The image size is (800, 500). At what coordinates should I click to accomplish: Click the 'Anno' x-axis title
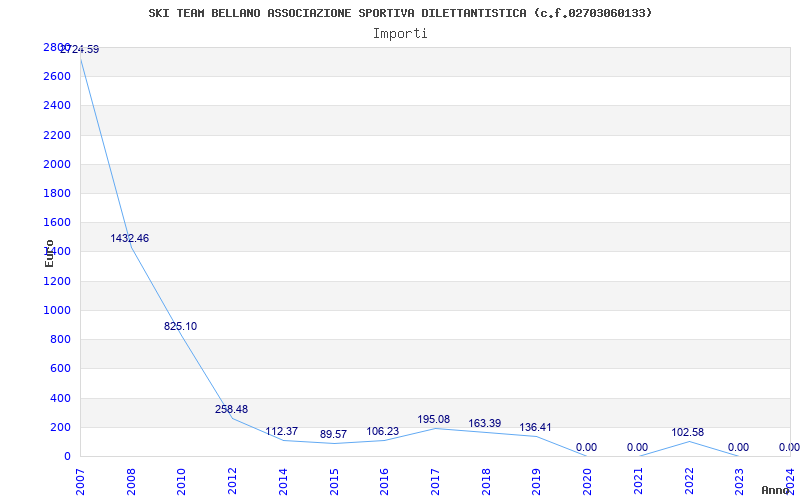(x=777, y=490)
